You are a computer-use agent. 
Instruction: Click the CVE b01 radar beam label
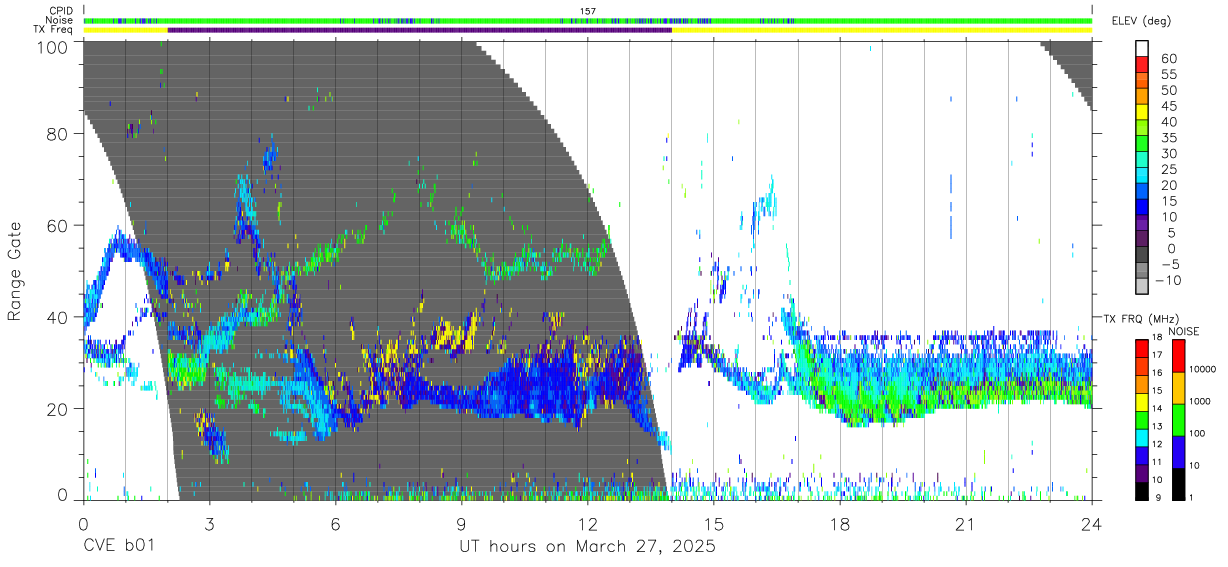118,547
